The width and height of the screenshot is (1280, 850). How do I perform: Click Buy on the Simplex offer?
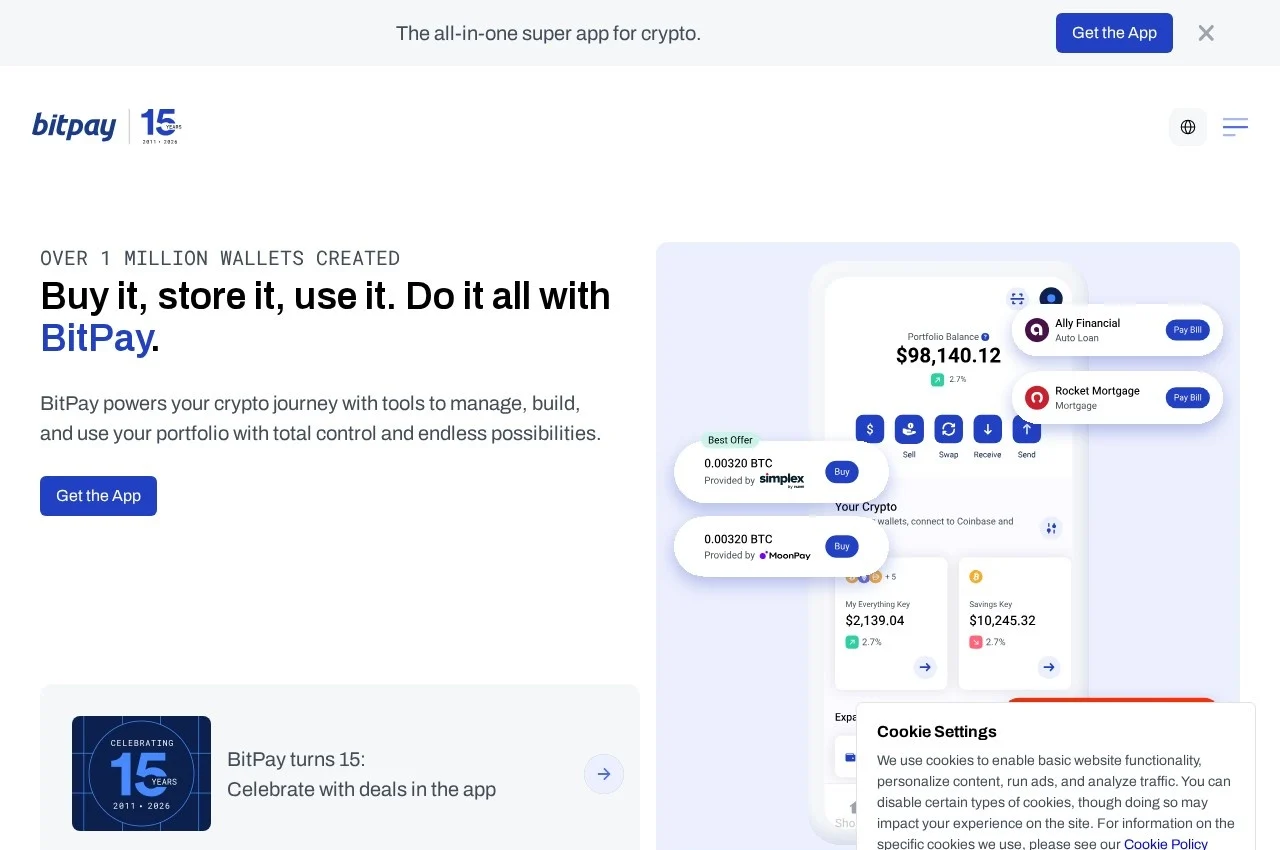coord(842,472)
